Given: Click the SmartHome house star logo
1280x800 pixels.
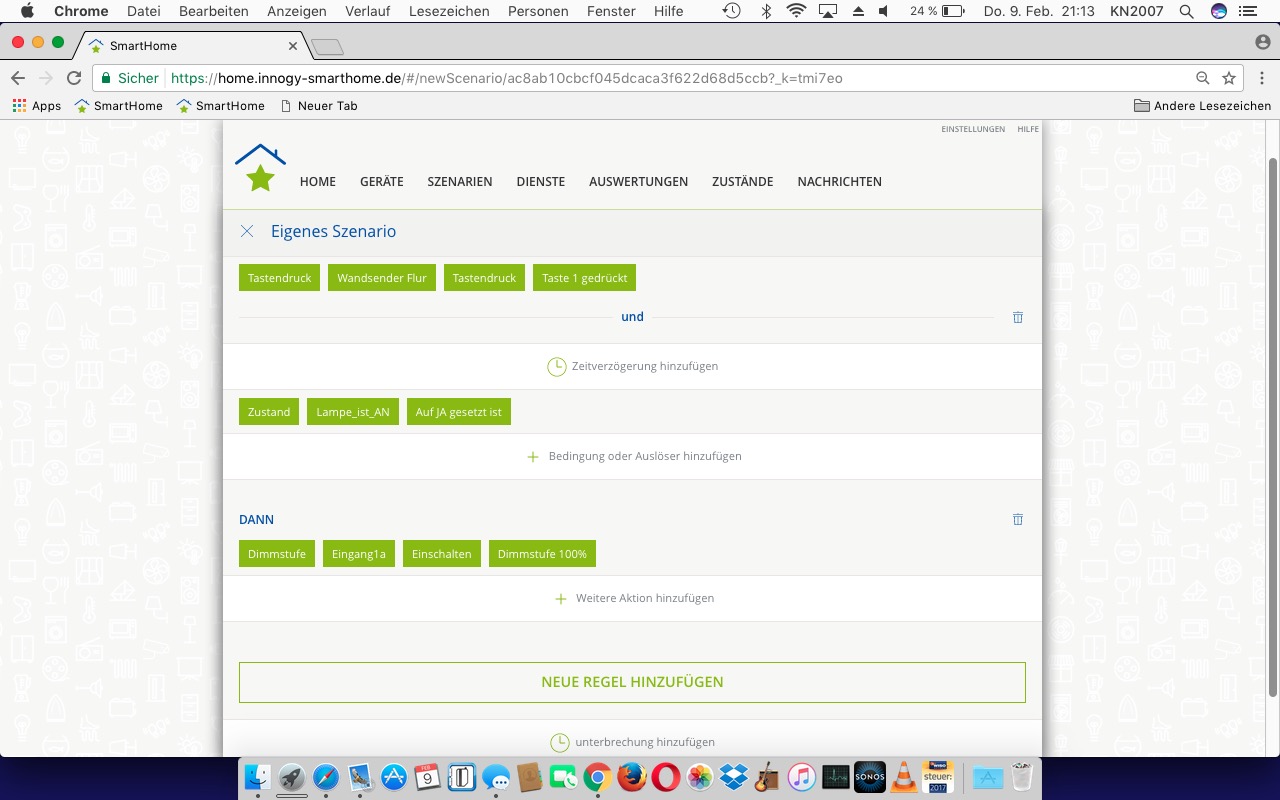Looking at the screenshot, I should [260, 168].
